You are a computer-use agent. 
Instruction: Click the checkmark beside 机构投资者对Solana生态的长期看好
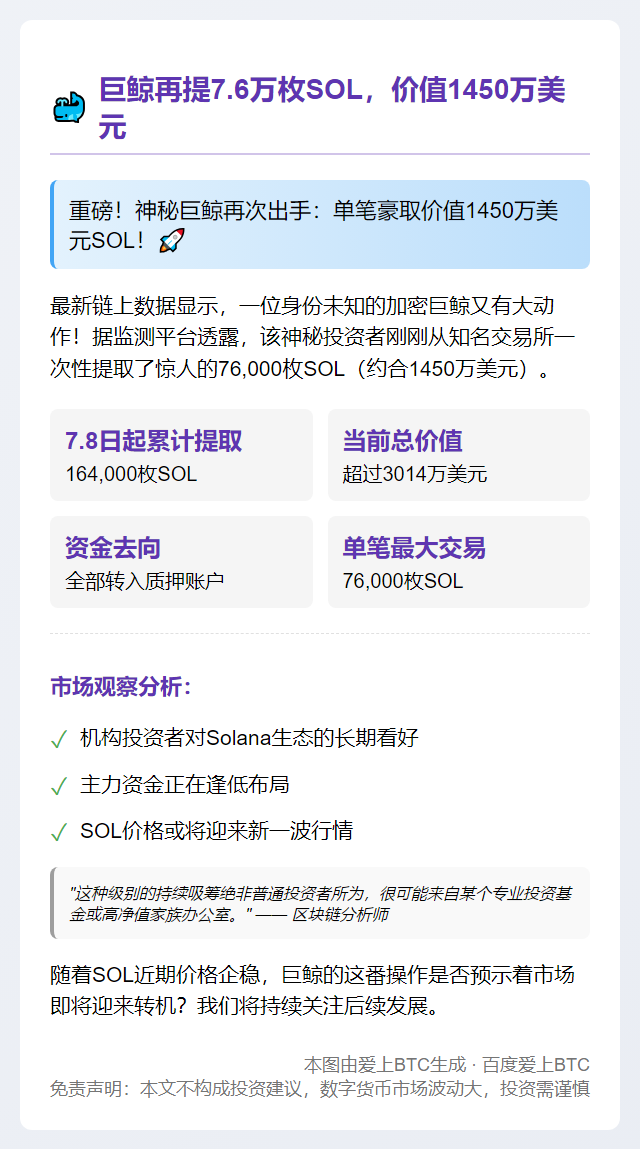point(59,740)
